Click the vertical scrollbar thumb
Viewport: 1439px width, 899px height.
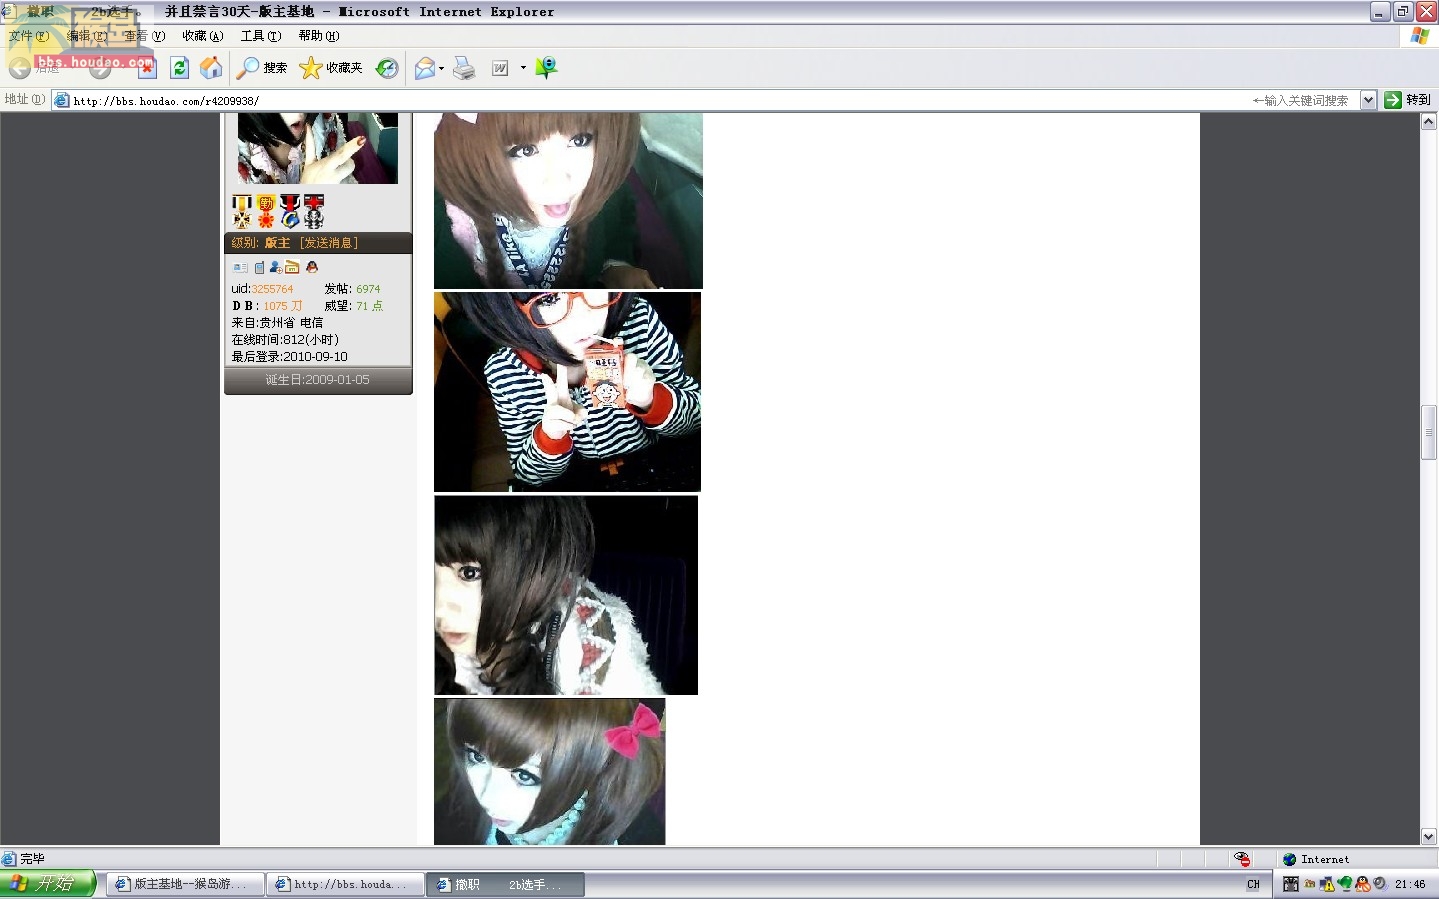coord(1429,432)
